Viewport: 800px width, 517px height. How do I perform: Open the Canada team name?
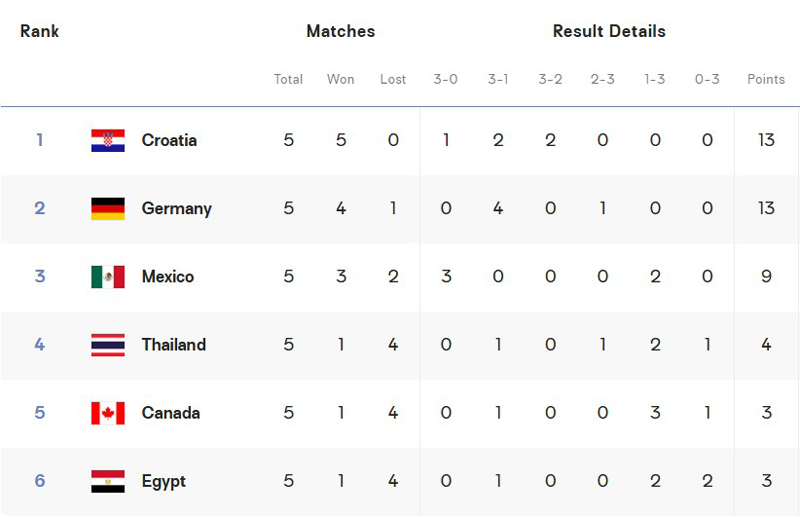tap(170, 413)
